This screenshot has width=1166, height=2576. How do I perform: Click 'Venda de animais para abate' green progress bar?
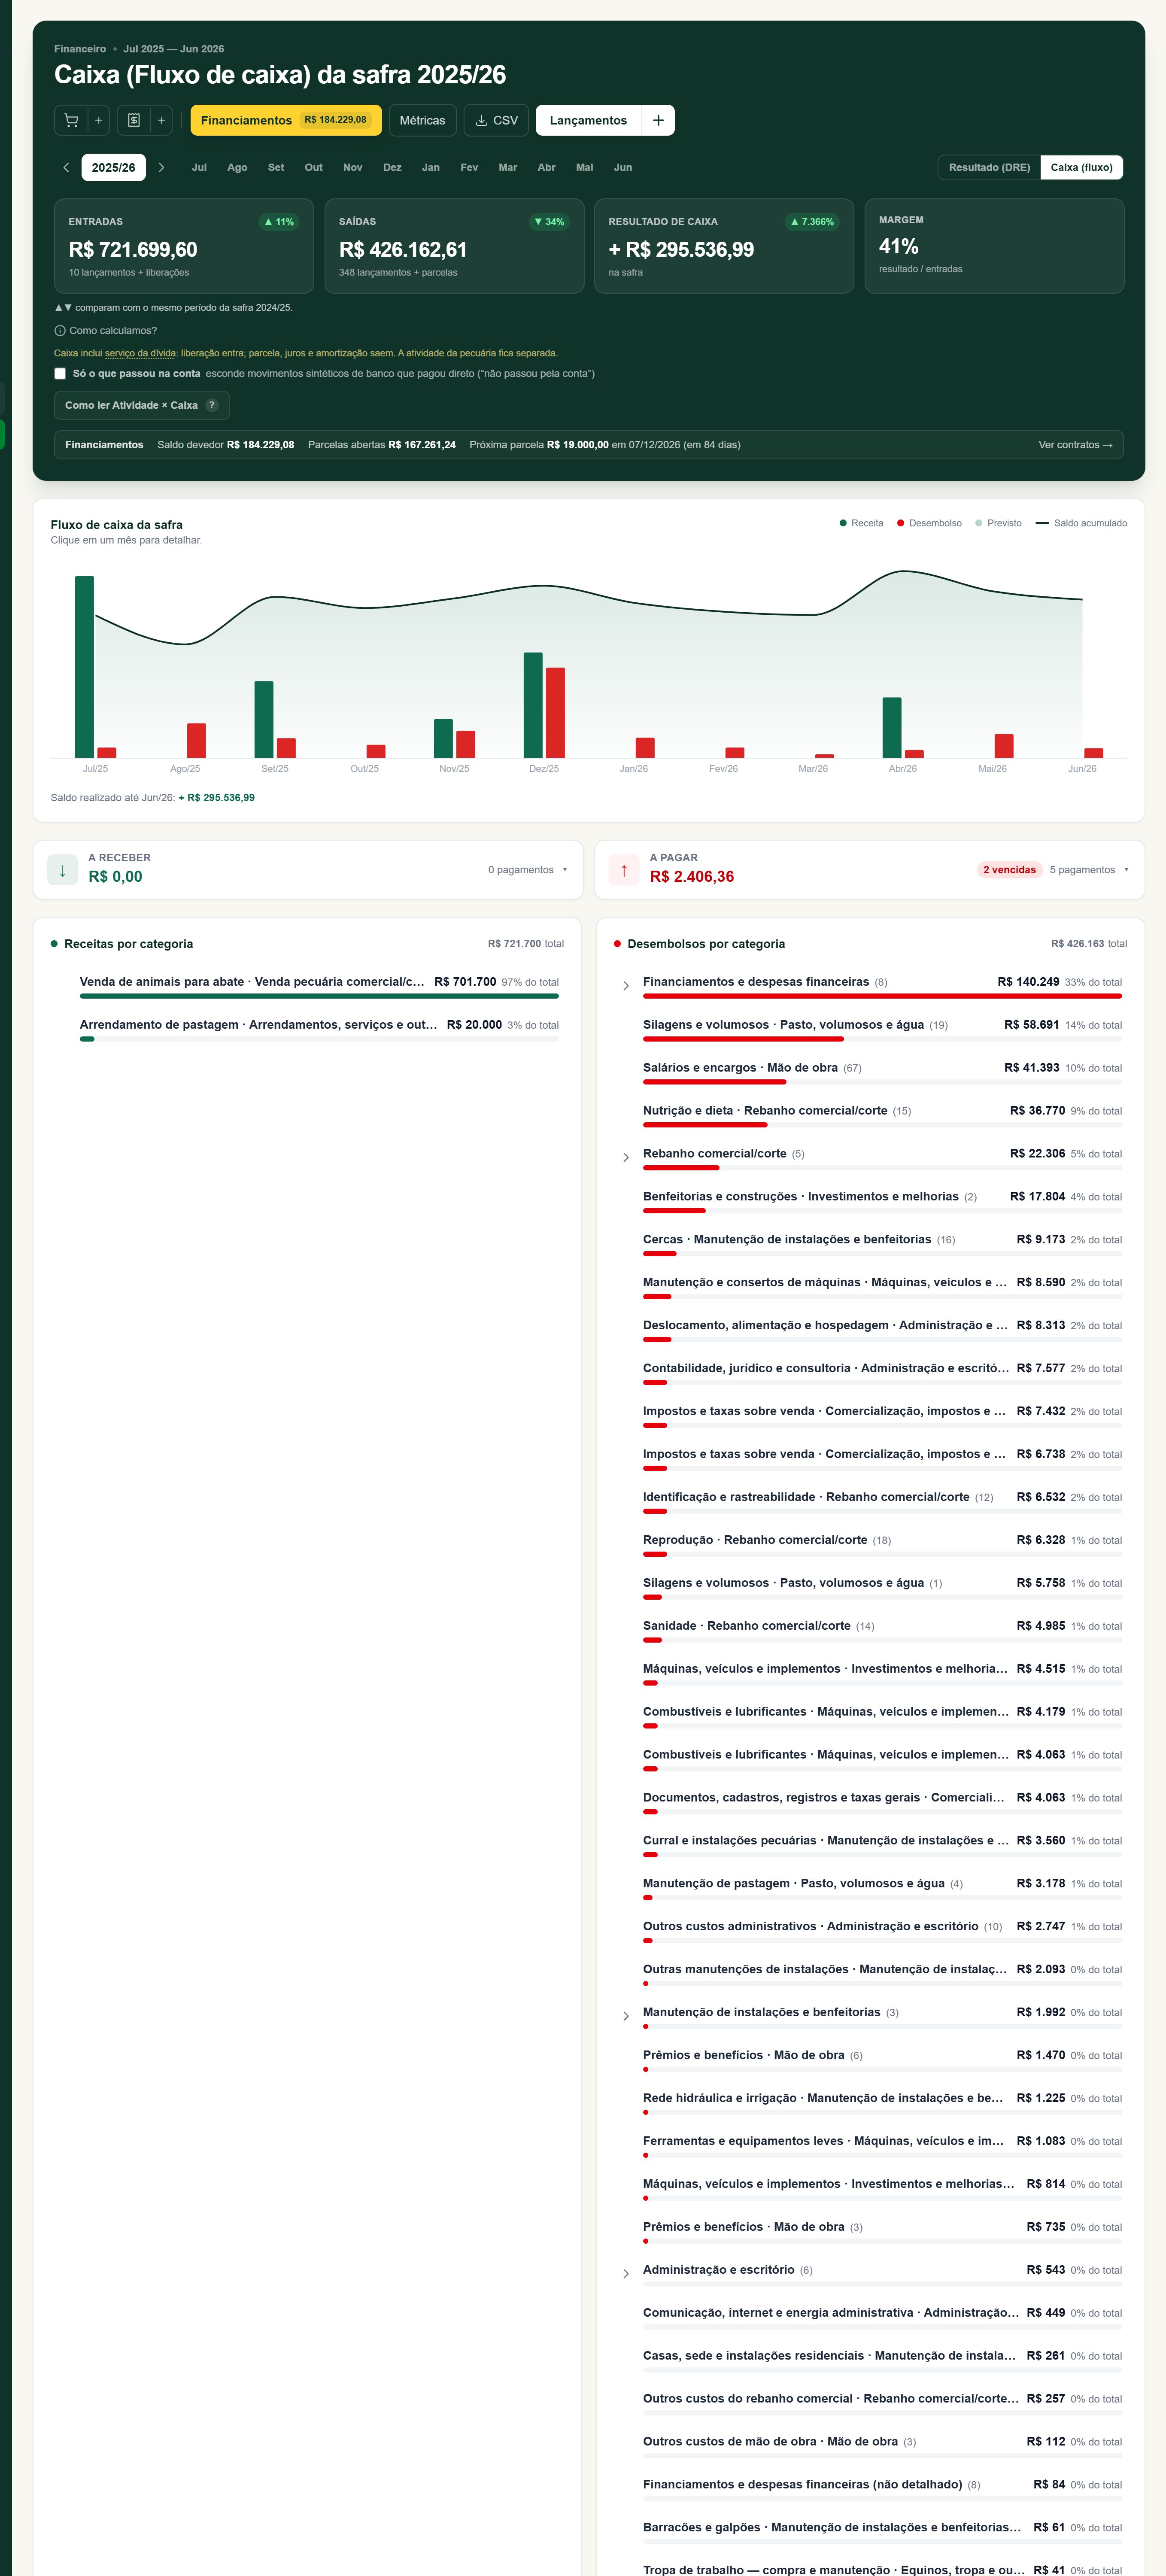(319, 996)
